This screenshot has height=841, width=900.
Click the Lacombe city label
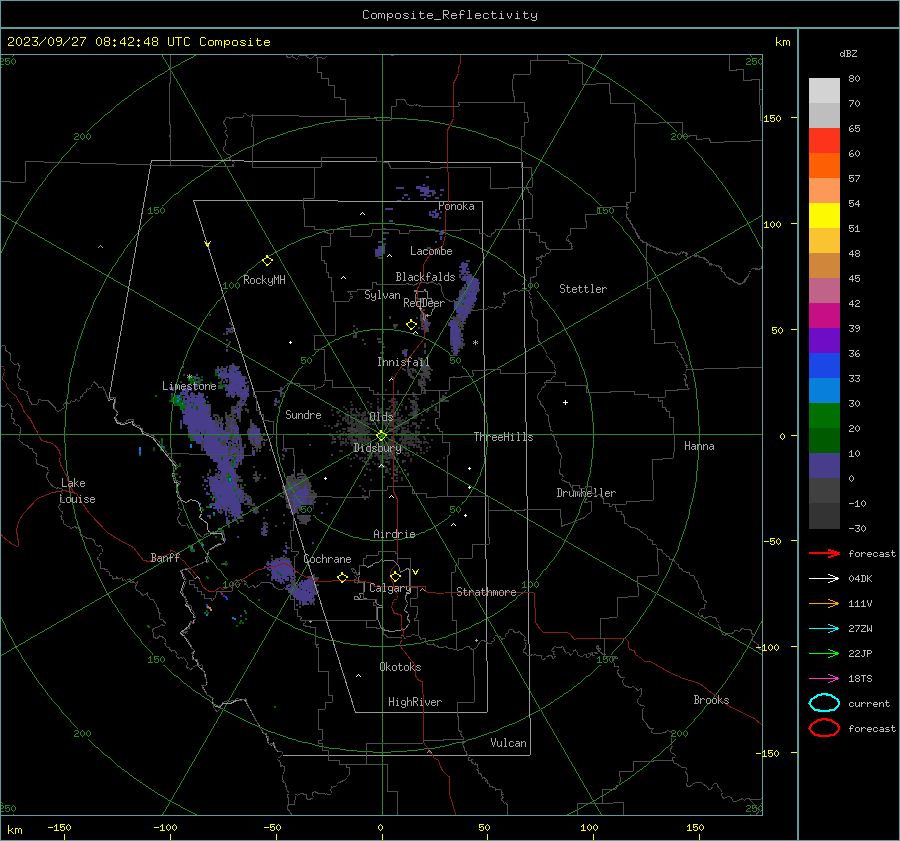pyautogui.click(x=431, y=251)
